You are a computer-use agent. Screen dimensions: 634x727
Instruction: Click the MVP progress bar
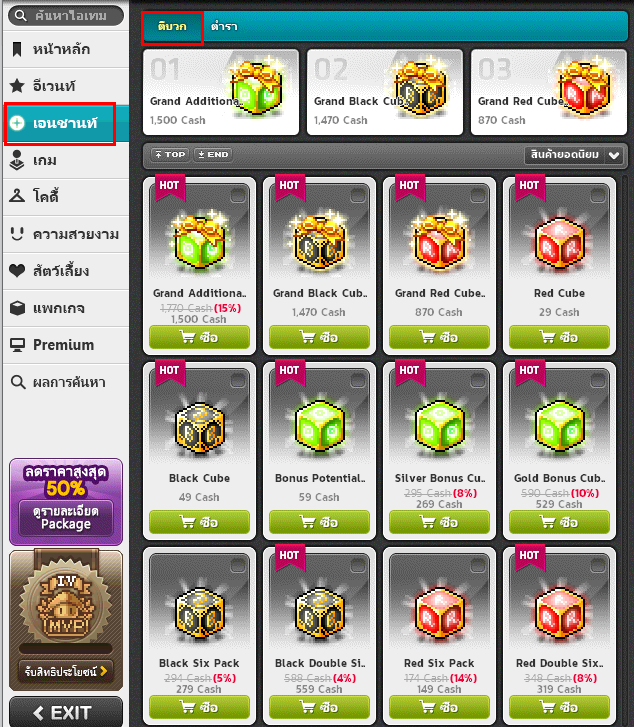tap(66, 648)
